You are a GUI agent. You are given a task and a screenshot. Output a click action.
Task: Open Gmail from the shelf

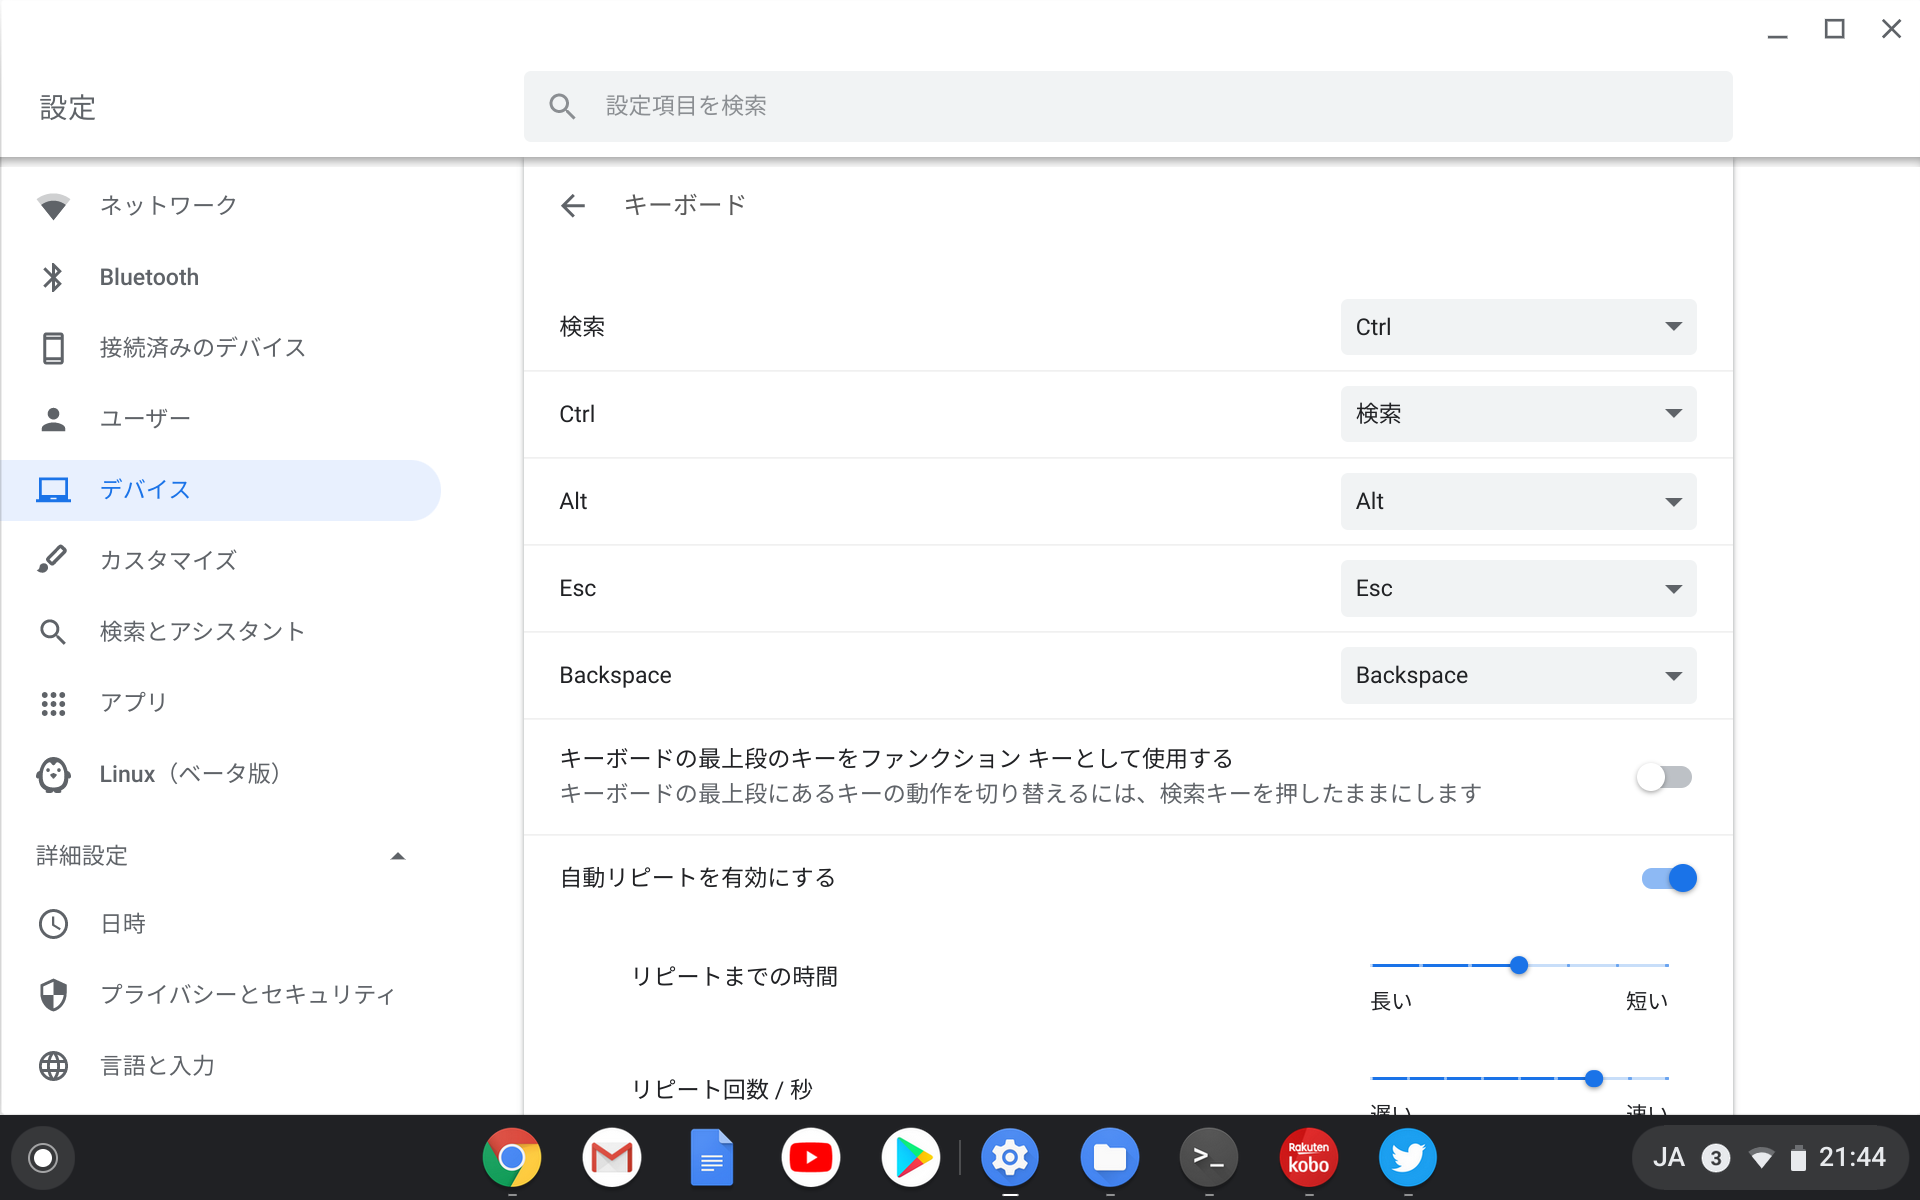click(612, 1158)
